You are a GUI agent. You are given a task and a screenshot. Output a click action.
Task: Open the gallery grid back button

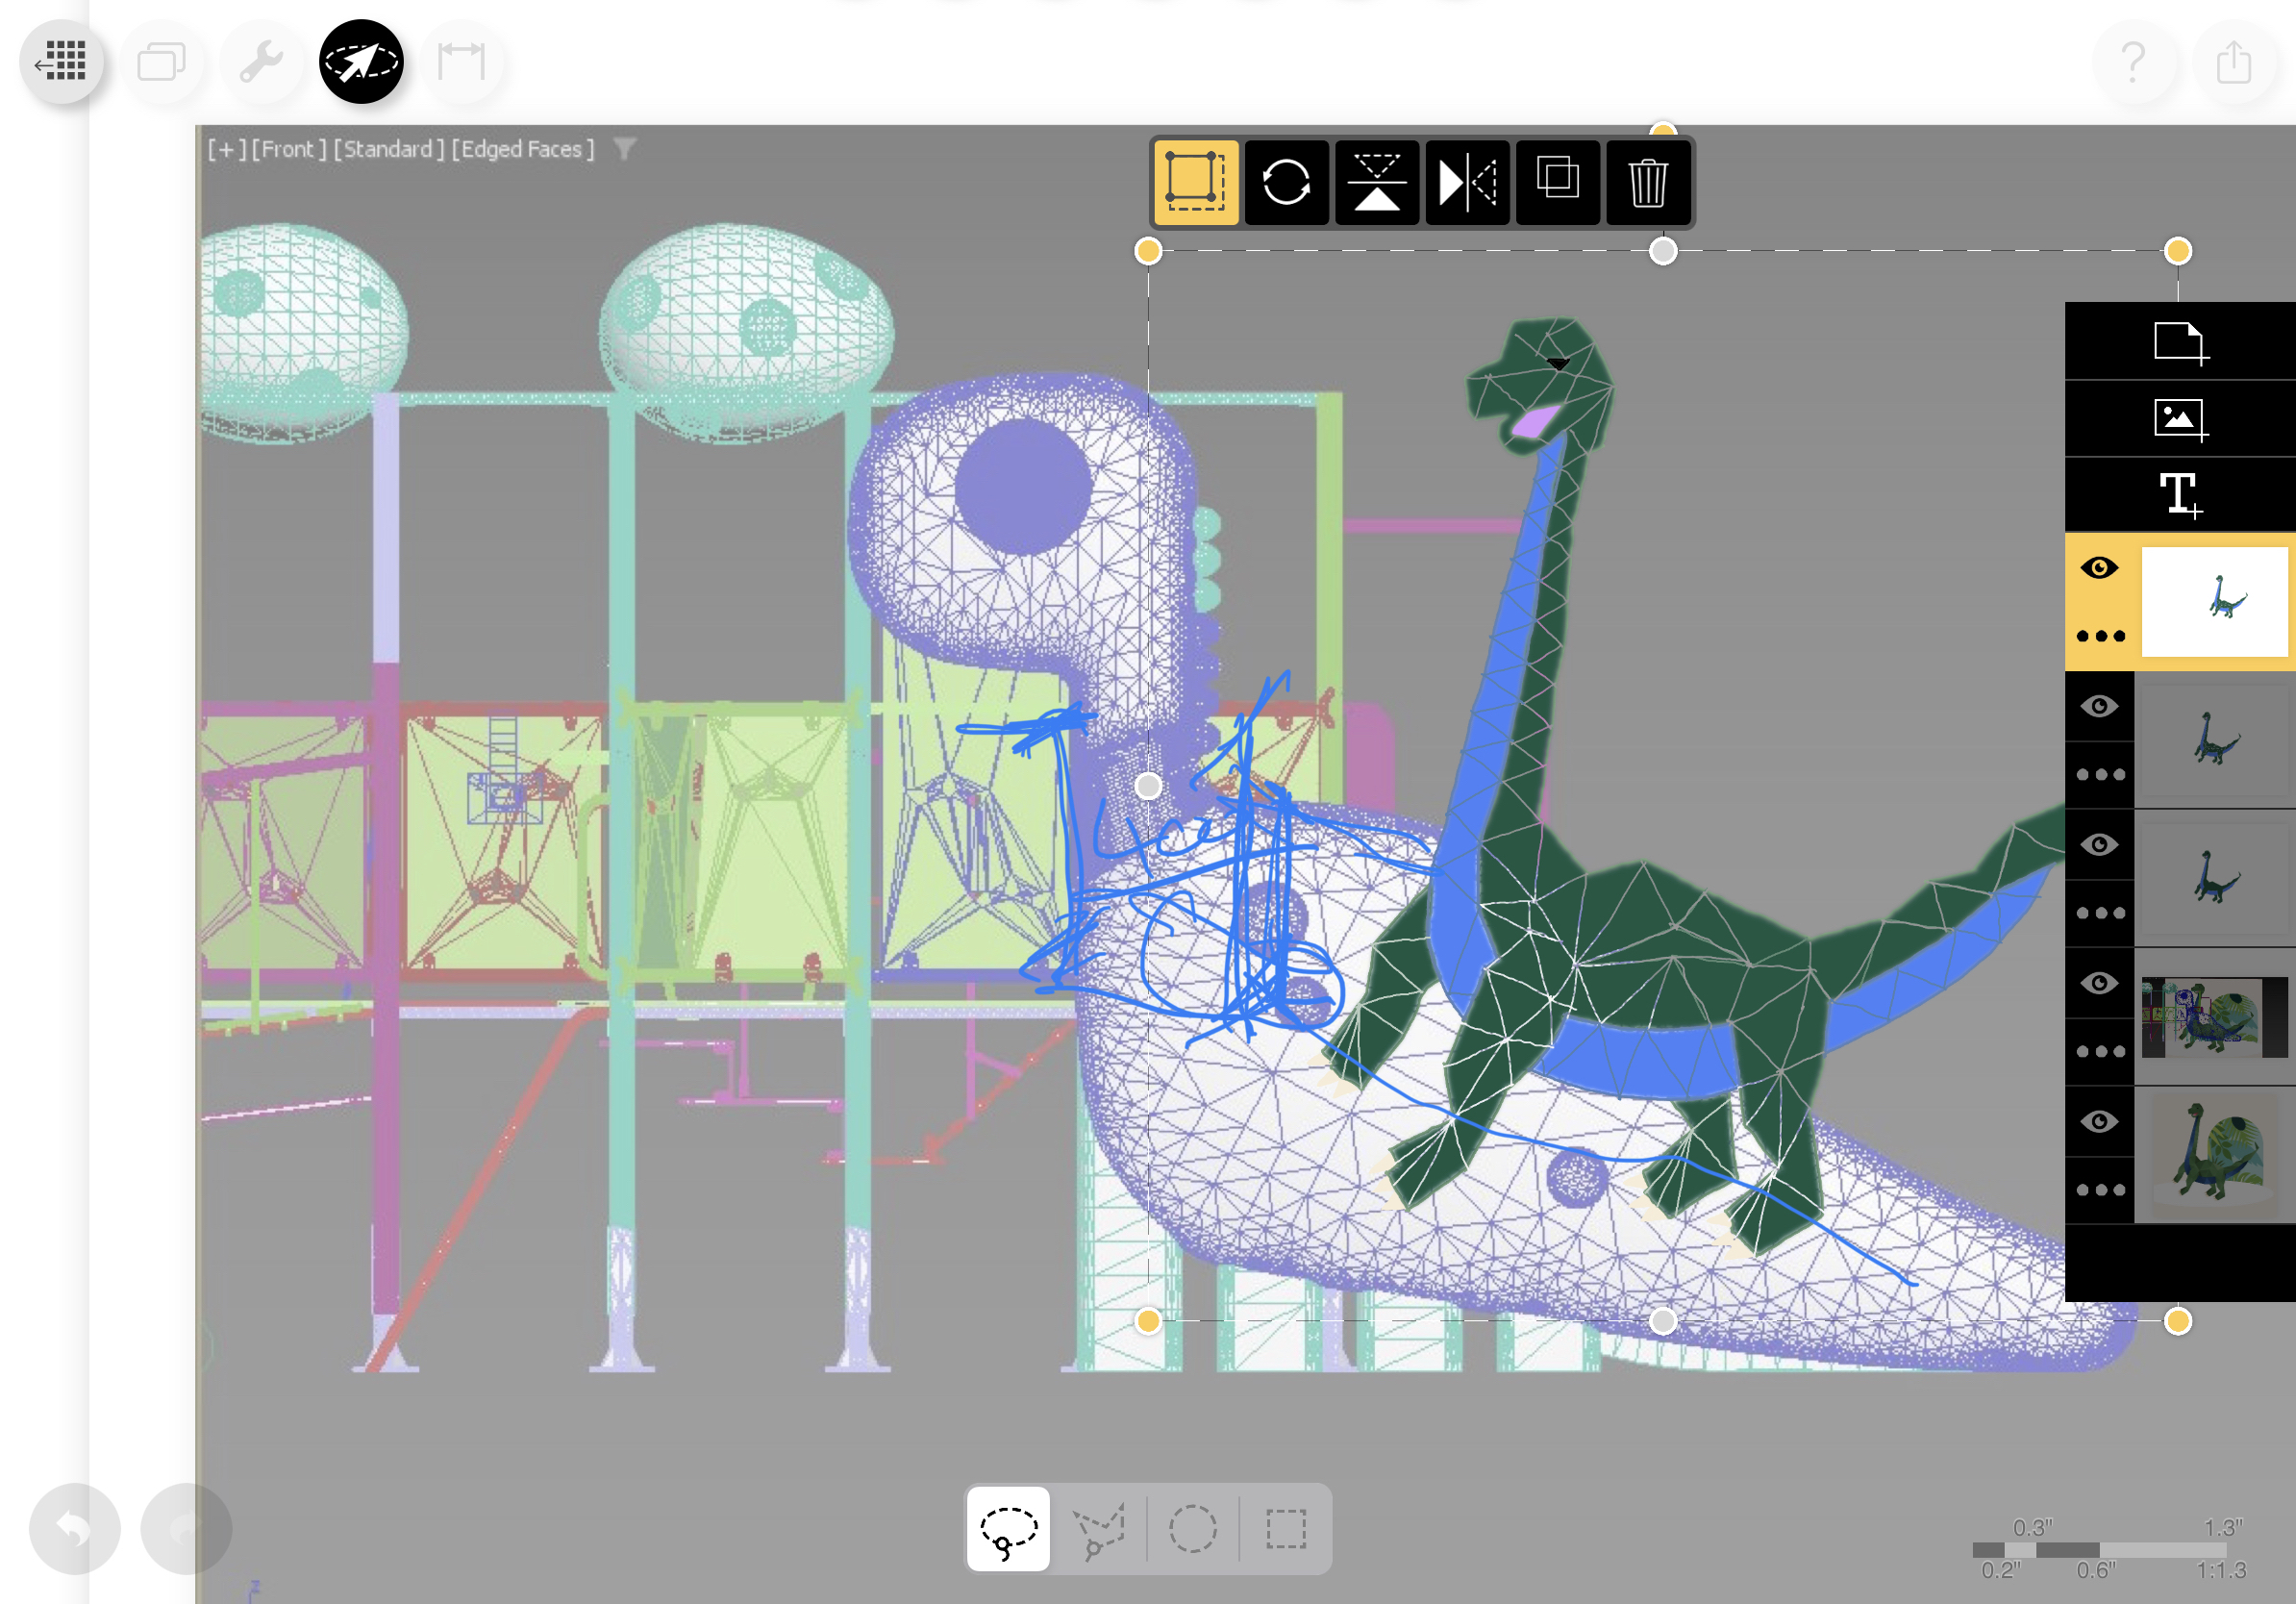pos(62,62)
